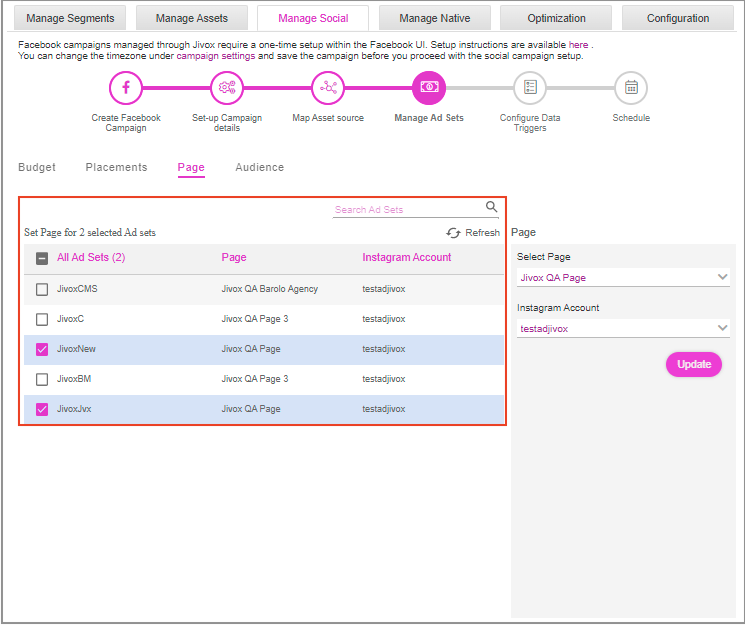745x625 pixels.
Task: Open the Optimization tab
Action: pyautogui.click(x=556, y=18)
